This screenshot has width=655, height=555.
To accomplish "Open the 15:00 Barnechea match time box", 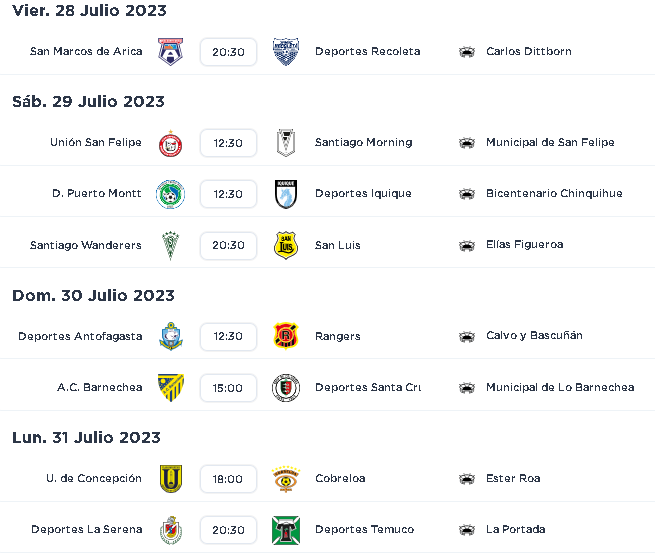I will 228,388.
